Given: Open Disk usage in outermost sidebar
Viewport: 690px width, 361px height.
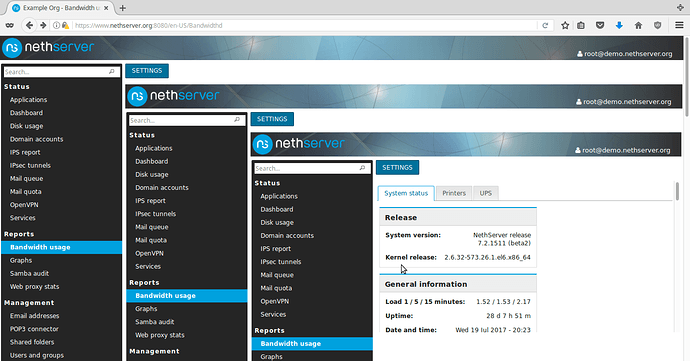Looking at the screenshot, I should coord(26,126).
